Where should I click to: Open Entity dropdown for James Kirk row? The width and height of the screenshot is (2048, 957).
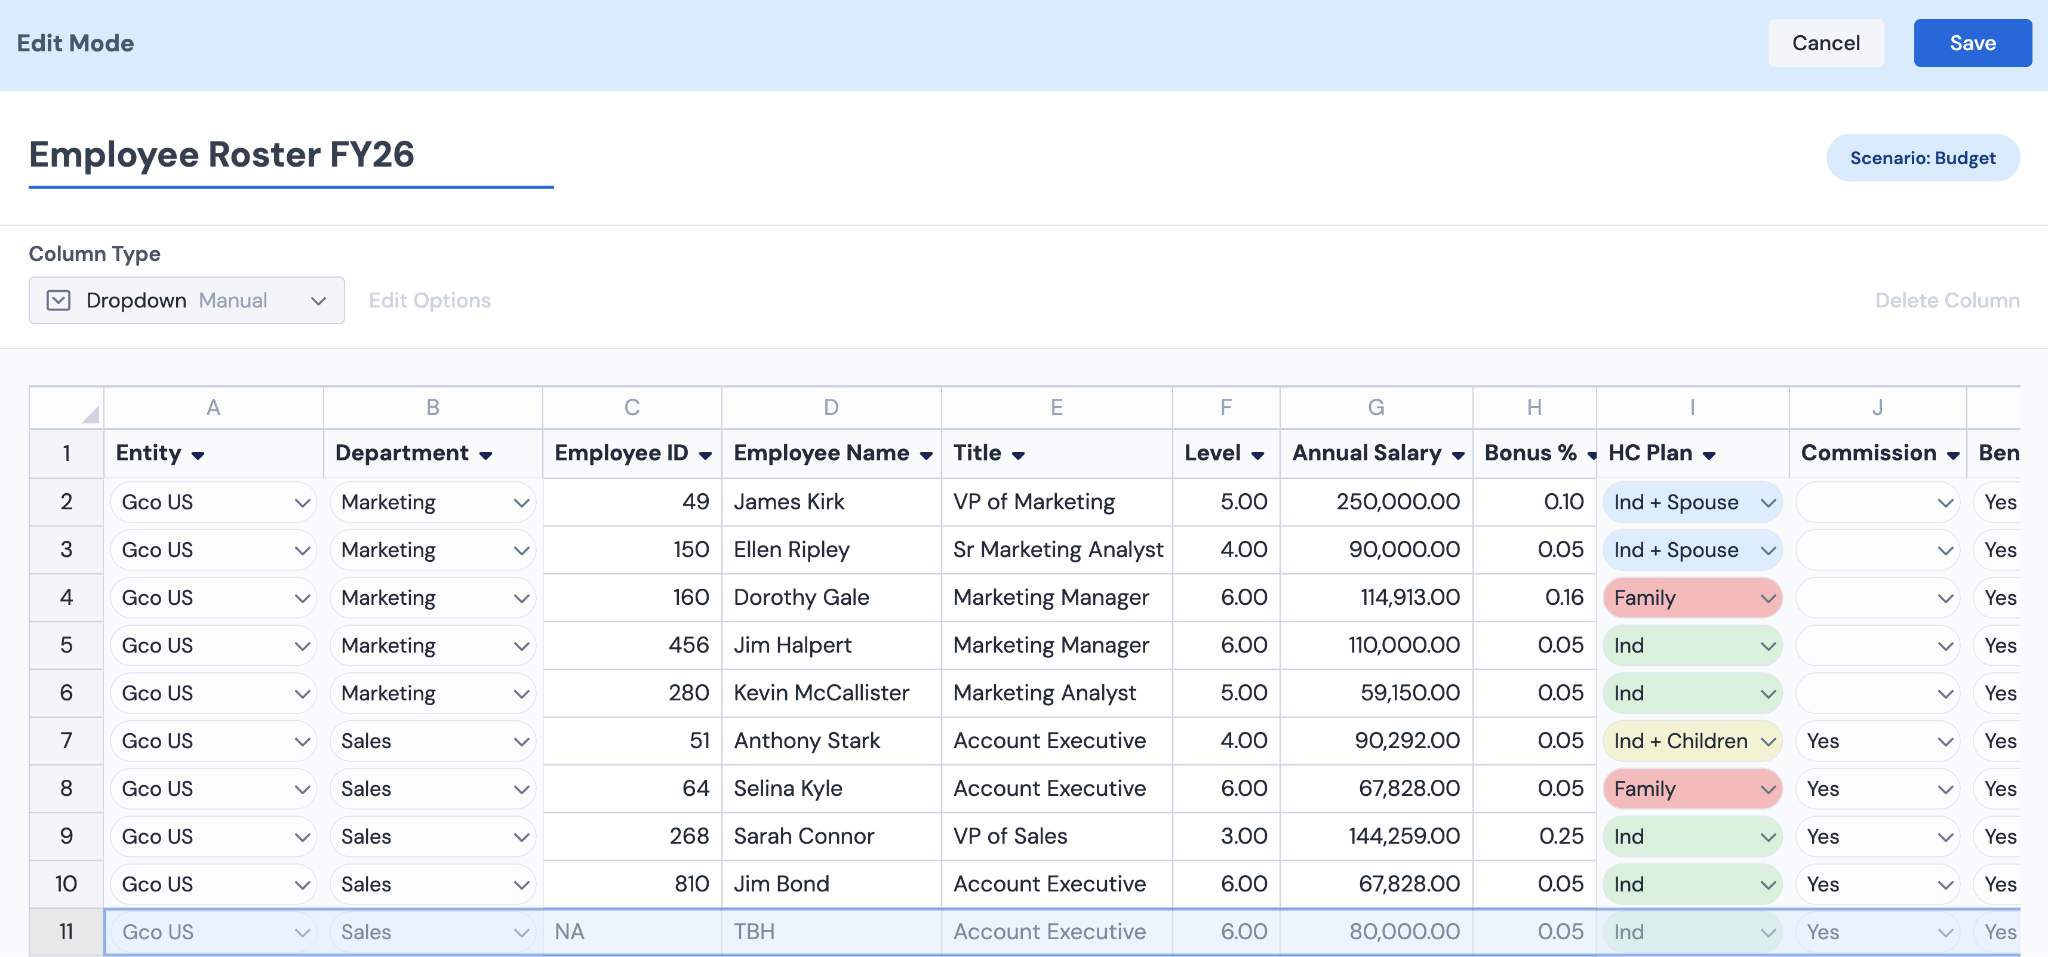[x=213, y=502]
